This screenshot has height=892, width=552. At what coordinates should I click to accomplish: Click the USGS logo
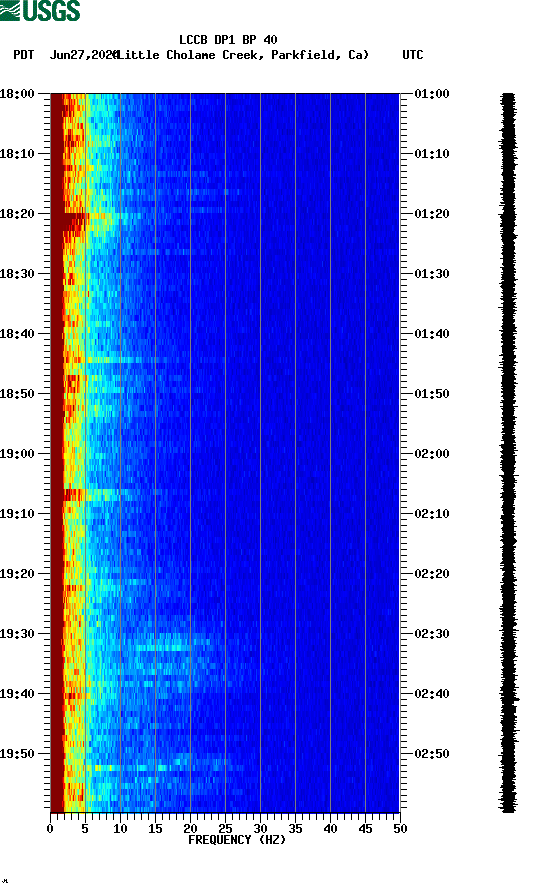[40, 10]
